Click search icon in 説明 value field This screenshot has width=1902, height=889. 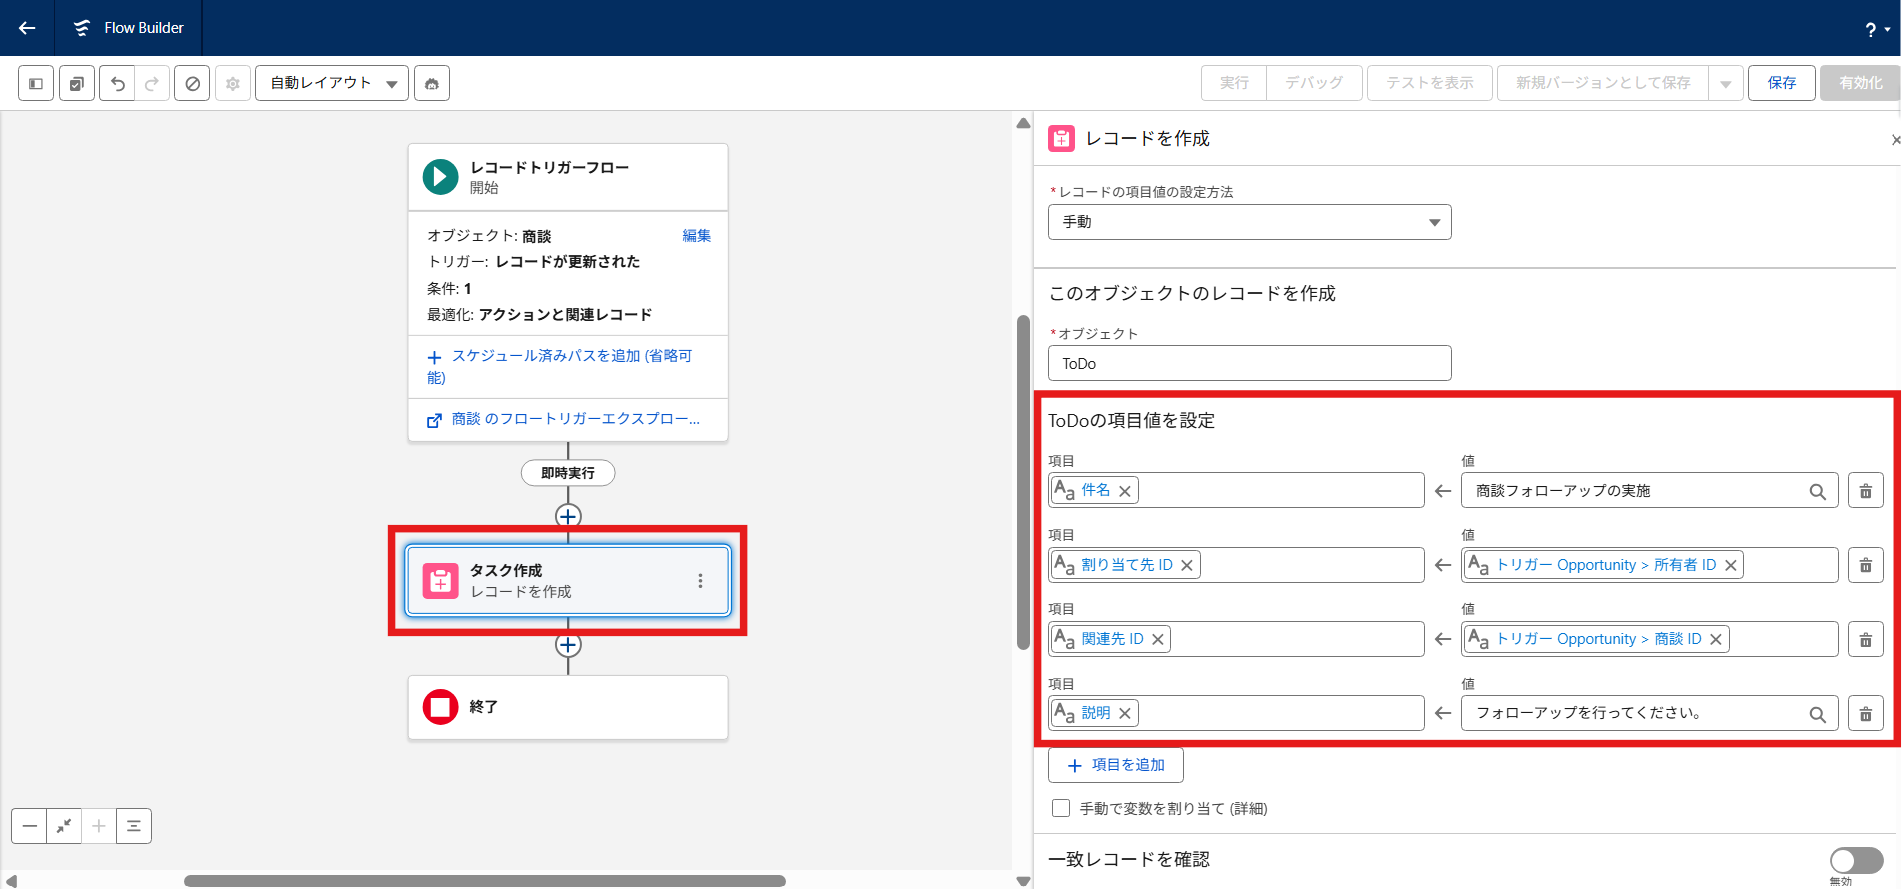click(1817, 715)
